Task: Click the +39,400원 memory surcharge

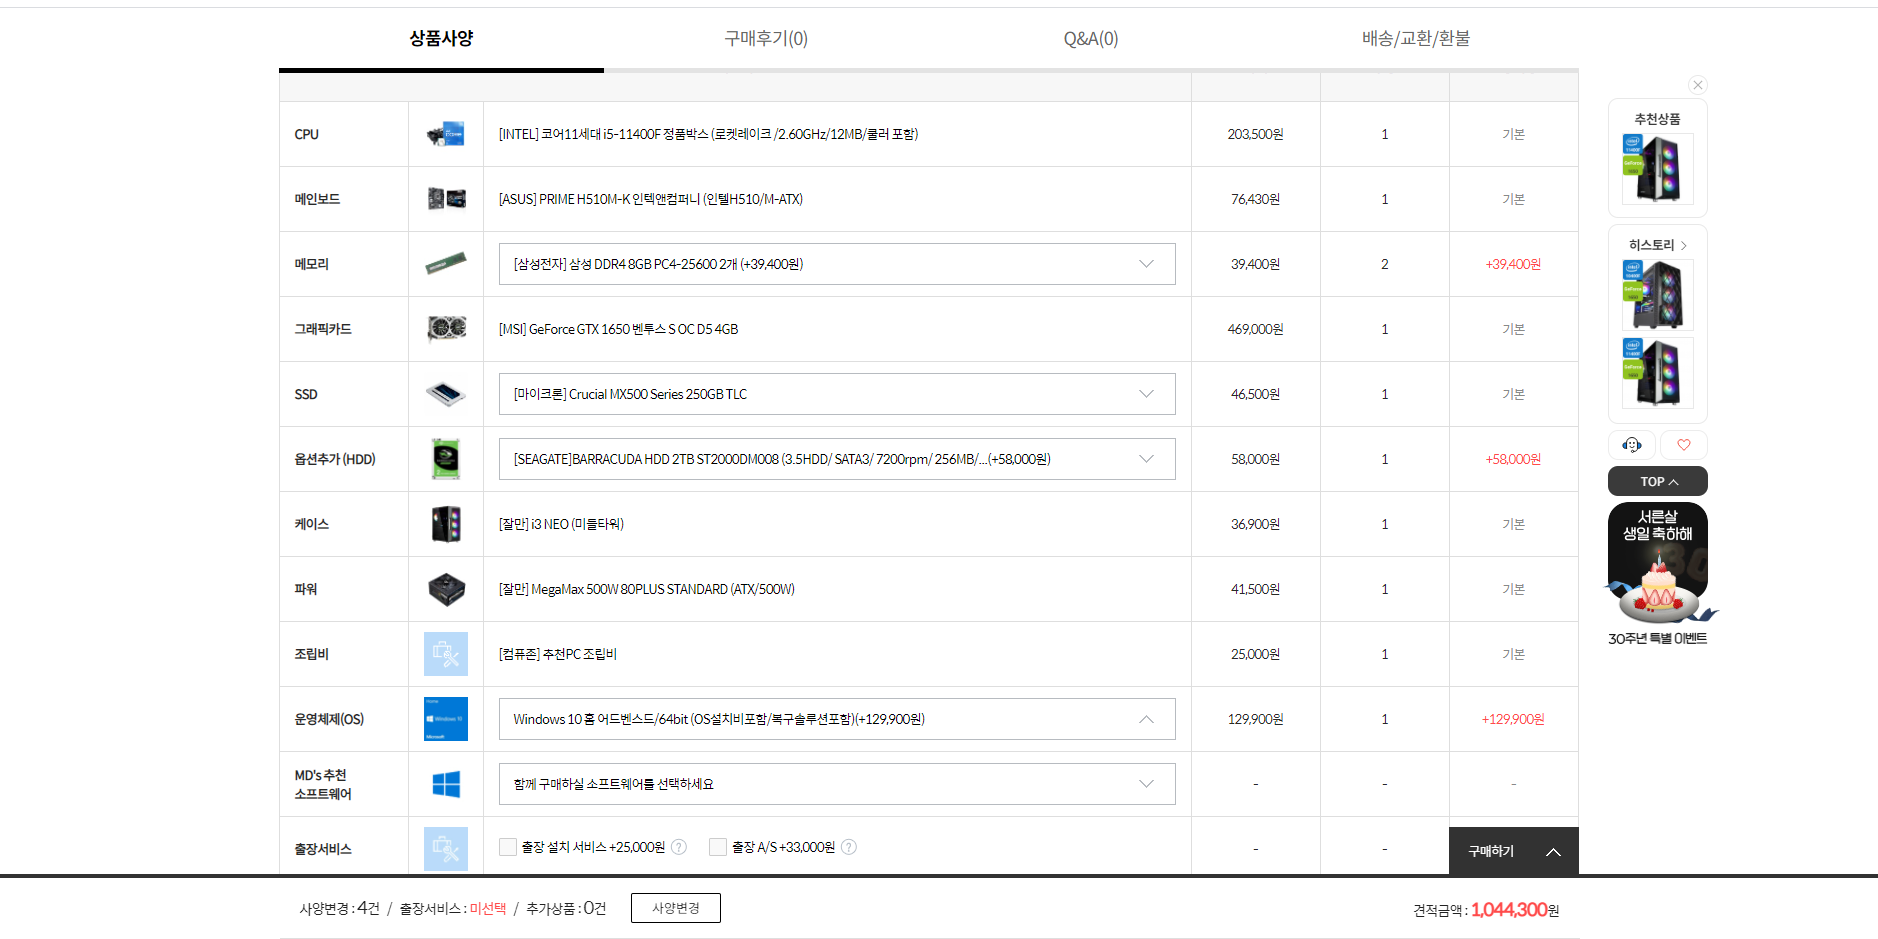Action: pos(1513,264)
